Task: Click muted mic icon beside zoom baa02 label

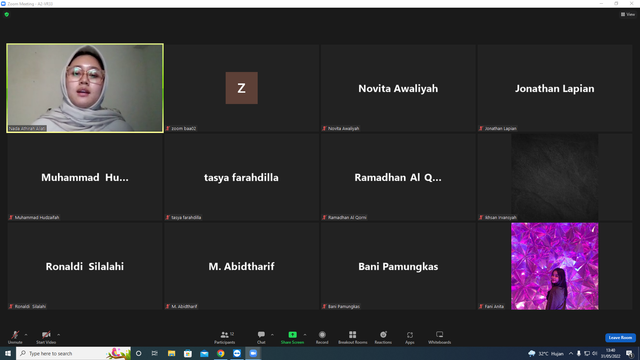Action: 168,128
